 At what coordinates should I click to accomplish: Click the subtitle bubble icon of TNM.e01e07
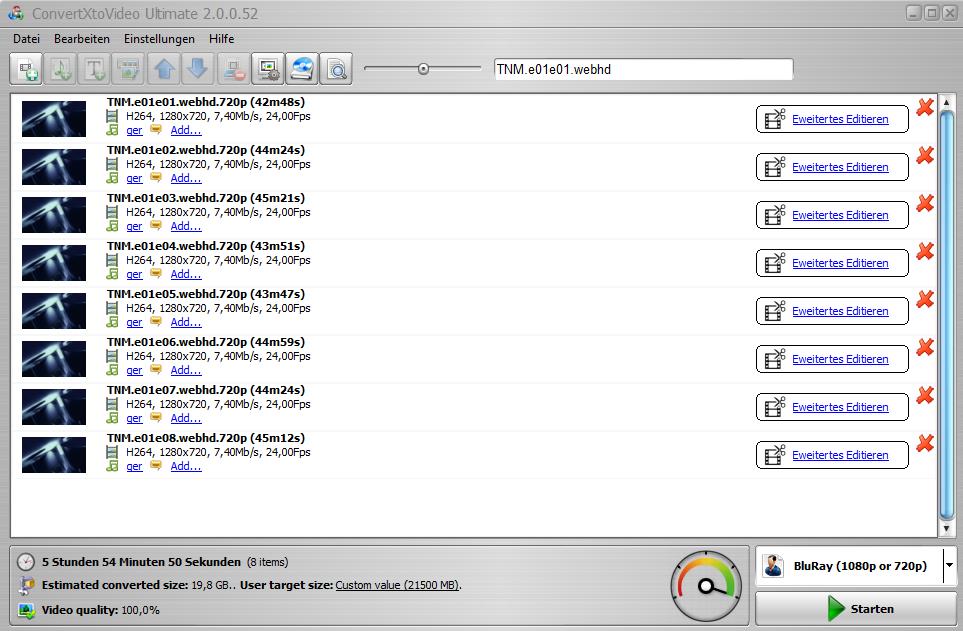click(156, 418)
